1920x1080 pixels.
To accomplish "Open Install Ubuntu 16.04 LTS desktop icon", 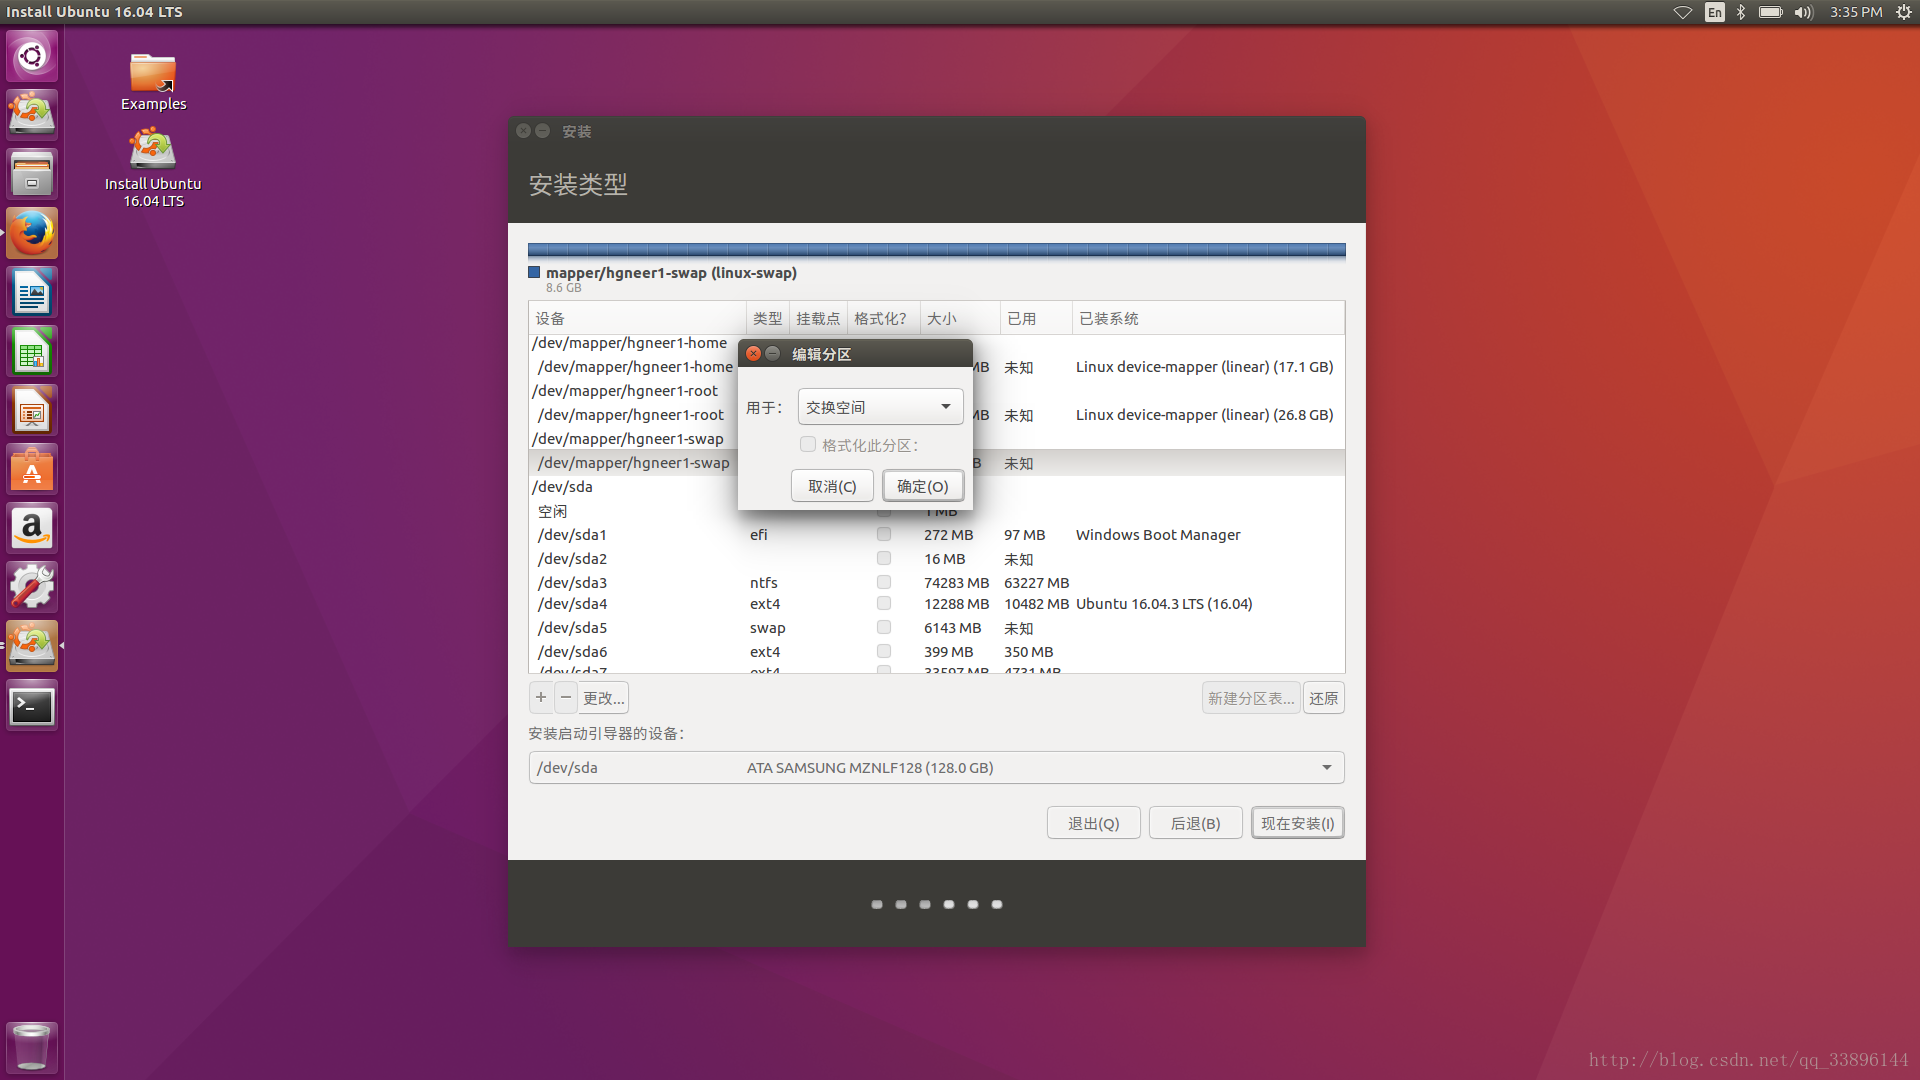I will click(153, 168).
